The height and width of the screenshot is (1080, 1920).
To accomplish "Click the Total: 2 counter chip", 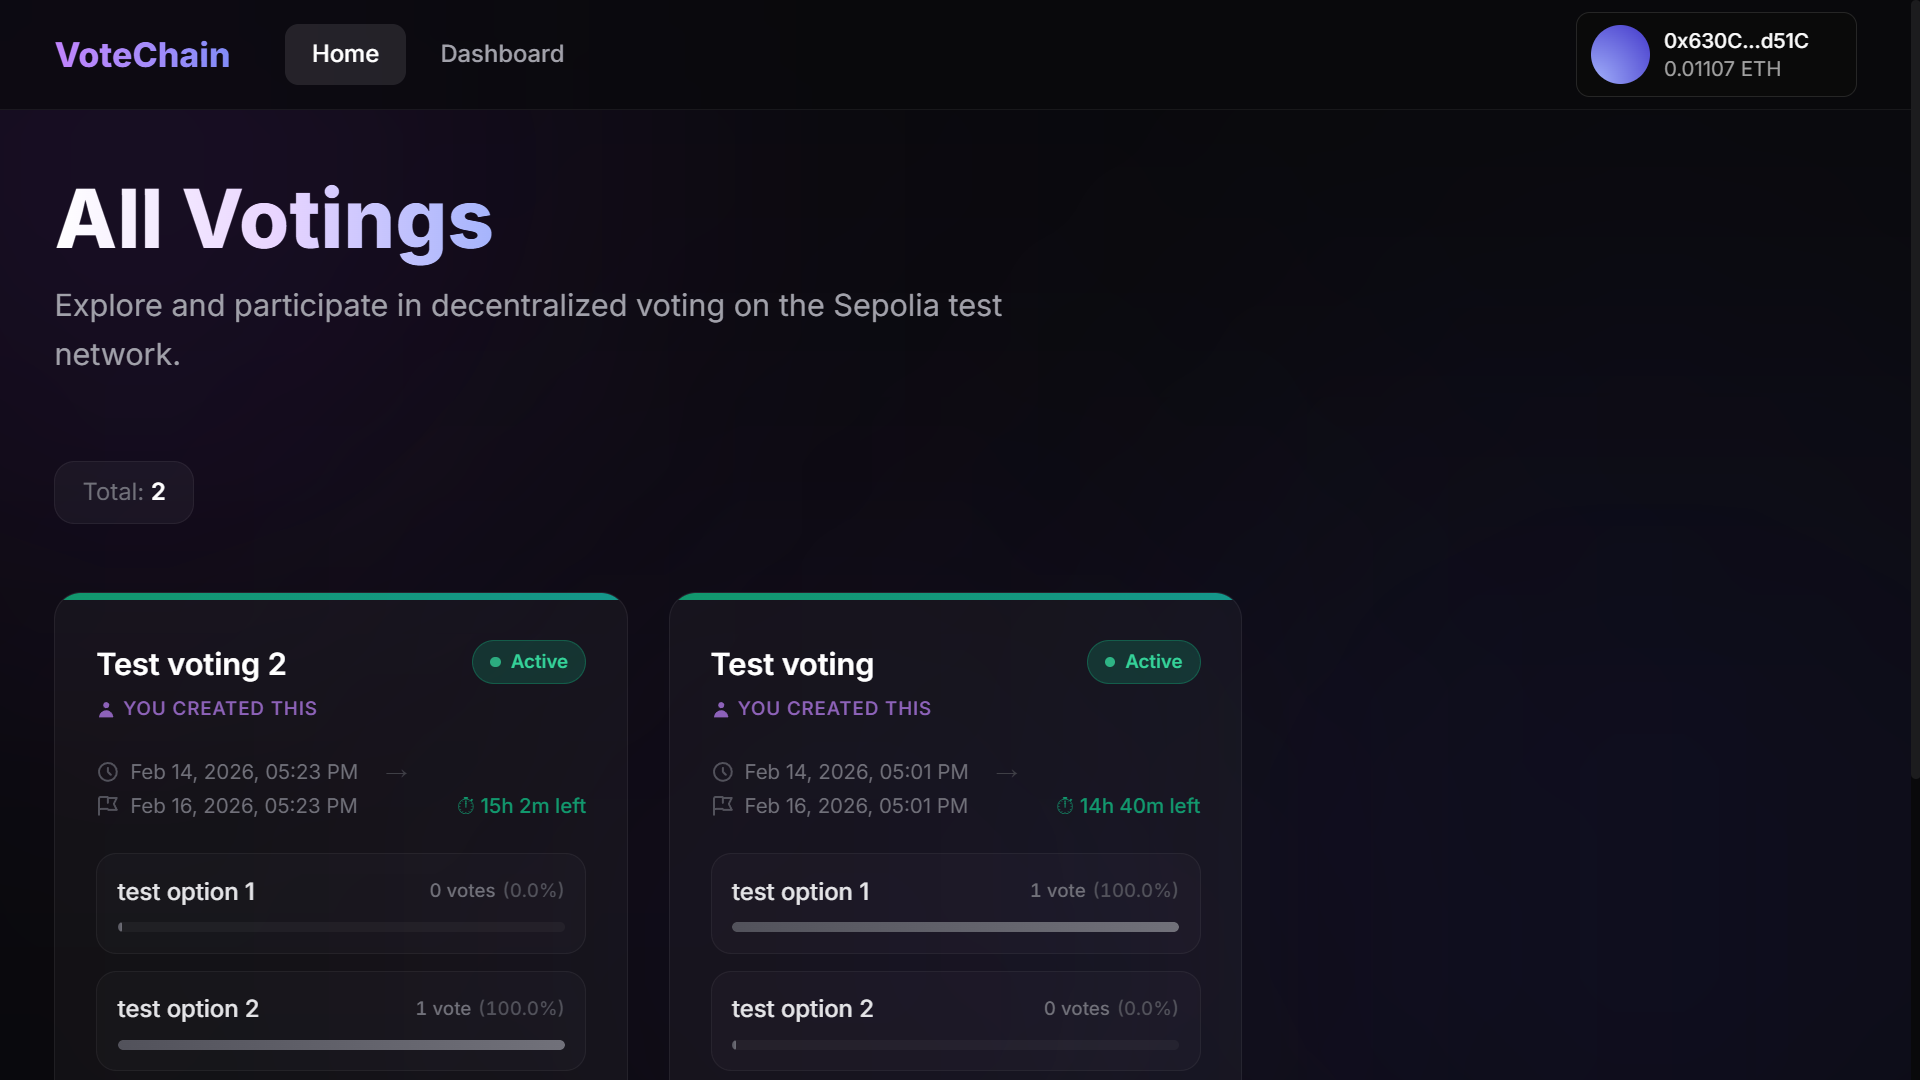I will pos(123,491).
